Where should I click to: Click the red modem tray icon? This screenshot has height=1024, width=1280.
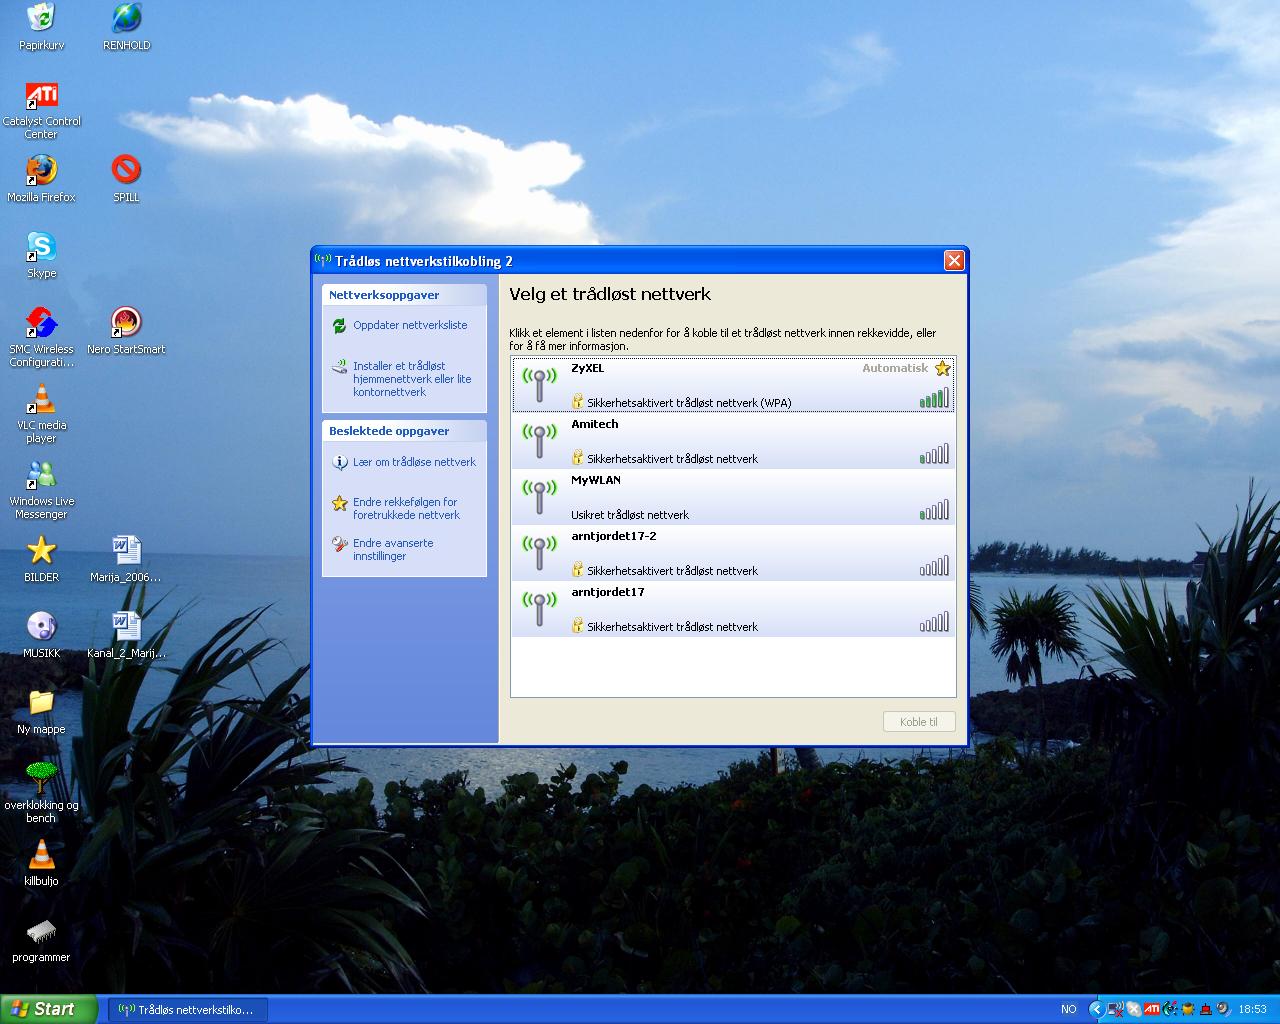(x=1206, y=1009)
